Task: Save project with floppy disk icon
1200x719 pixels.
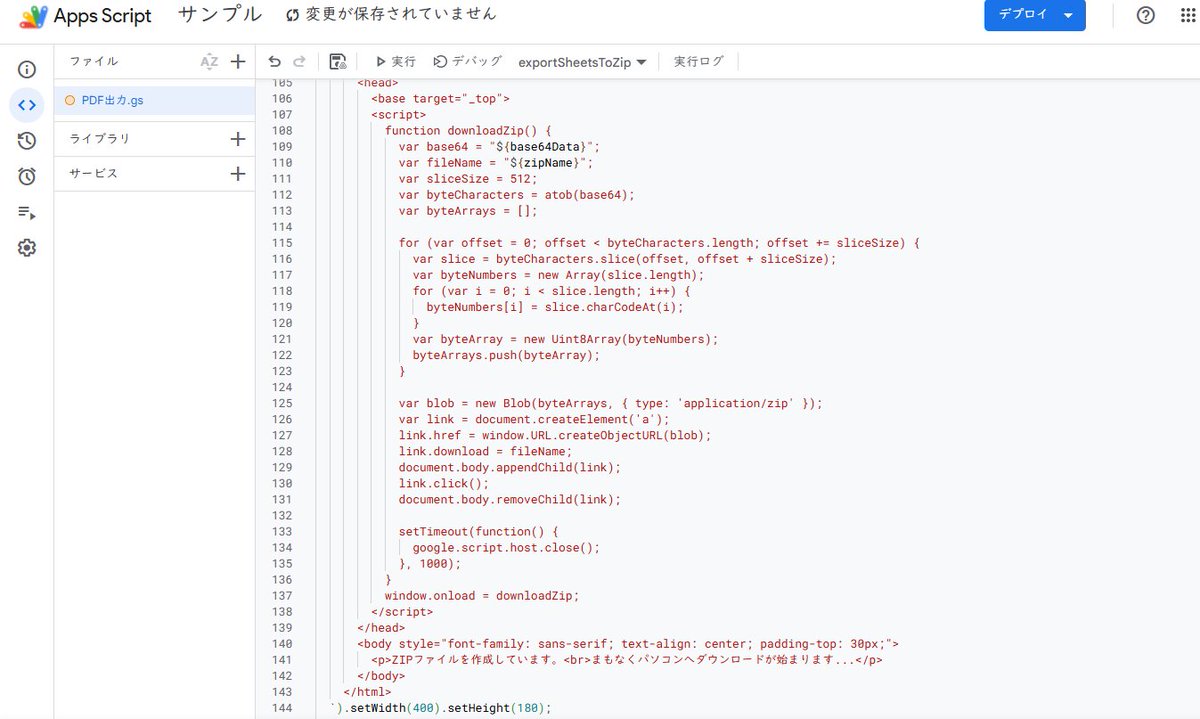Action: pyautogui.click(x=338, y=62)
